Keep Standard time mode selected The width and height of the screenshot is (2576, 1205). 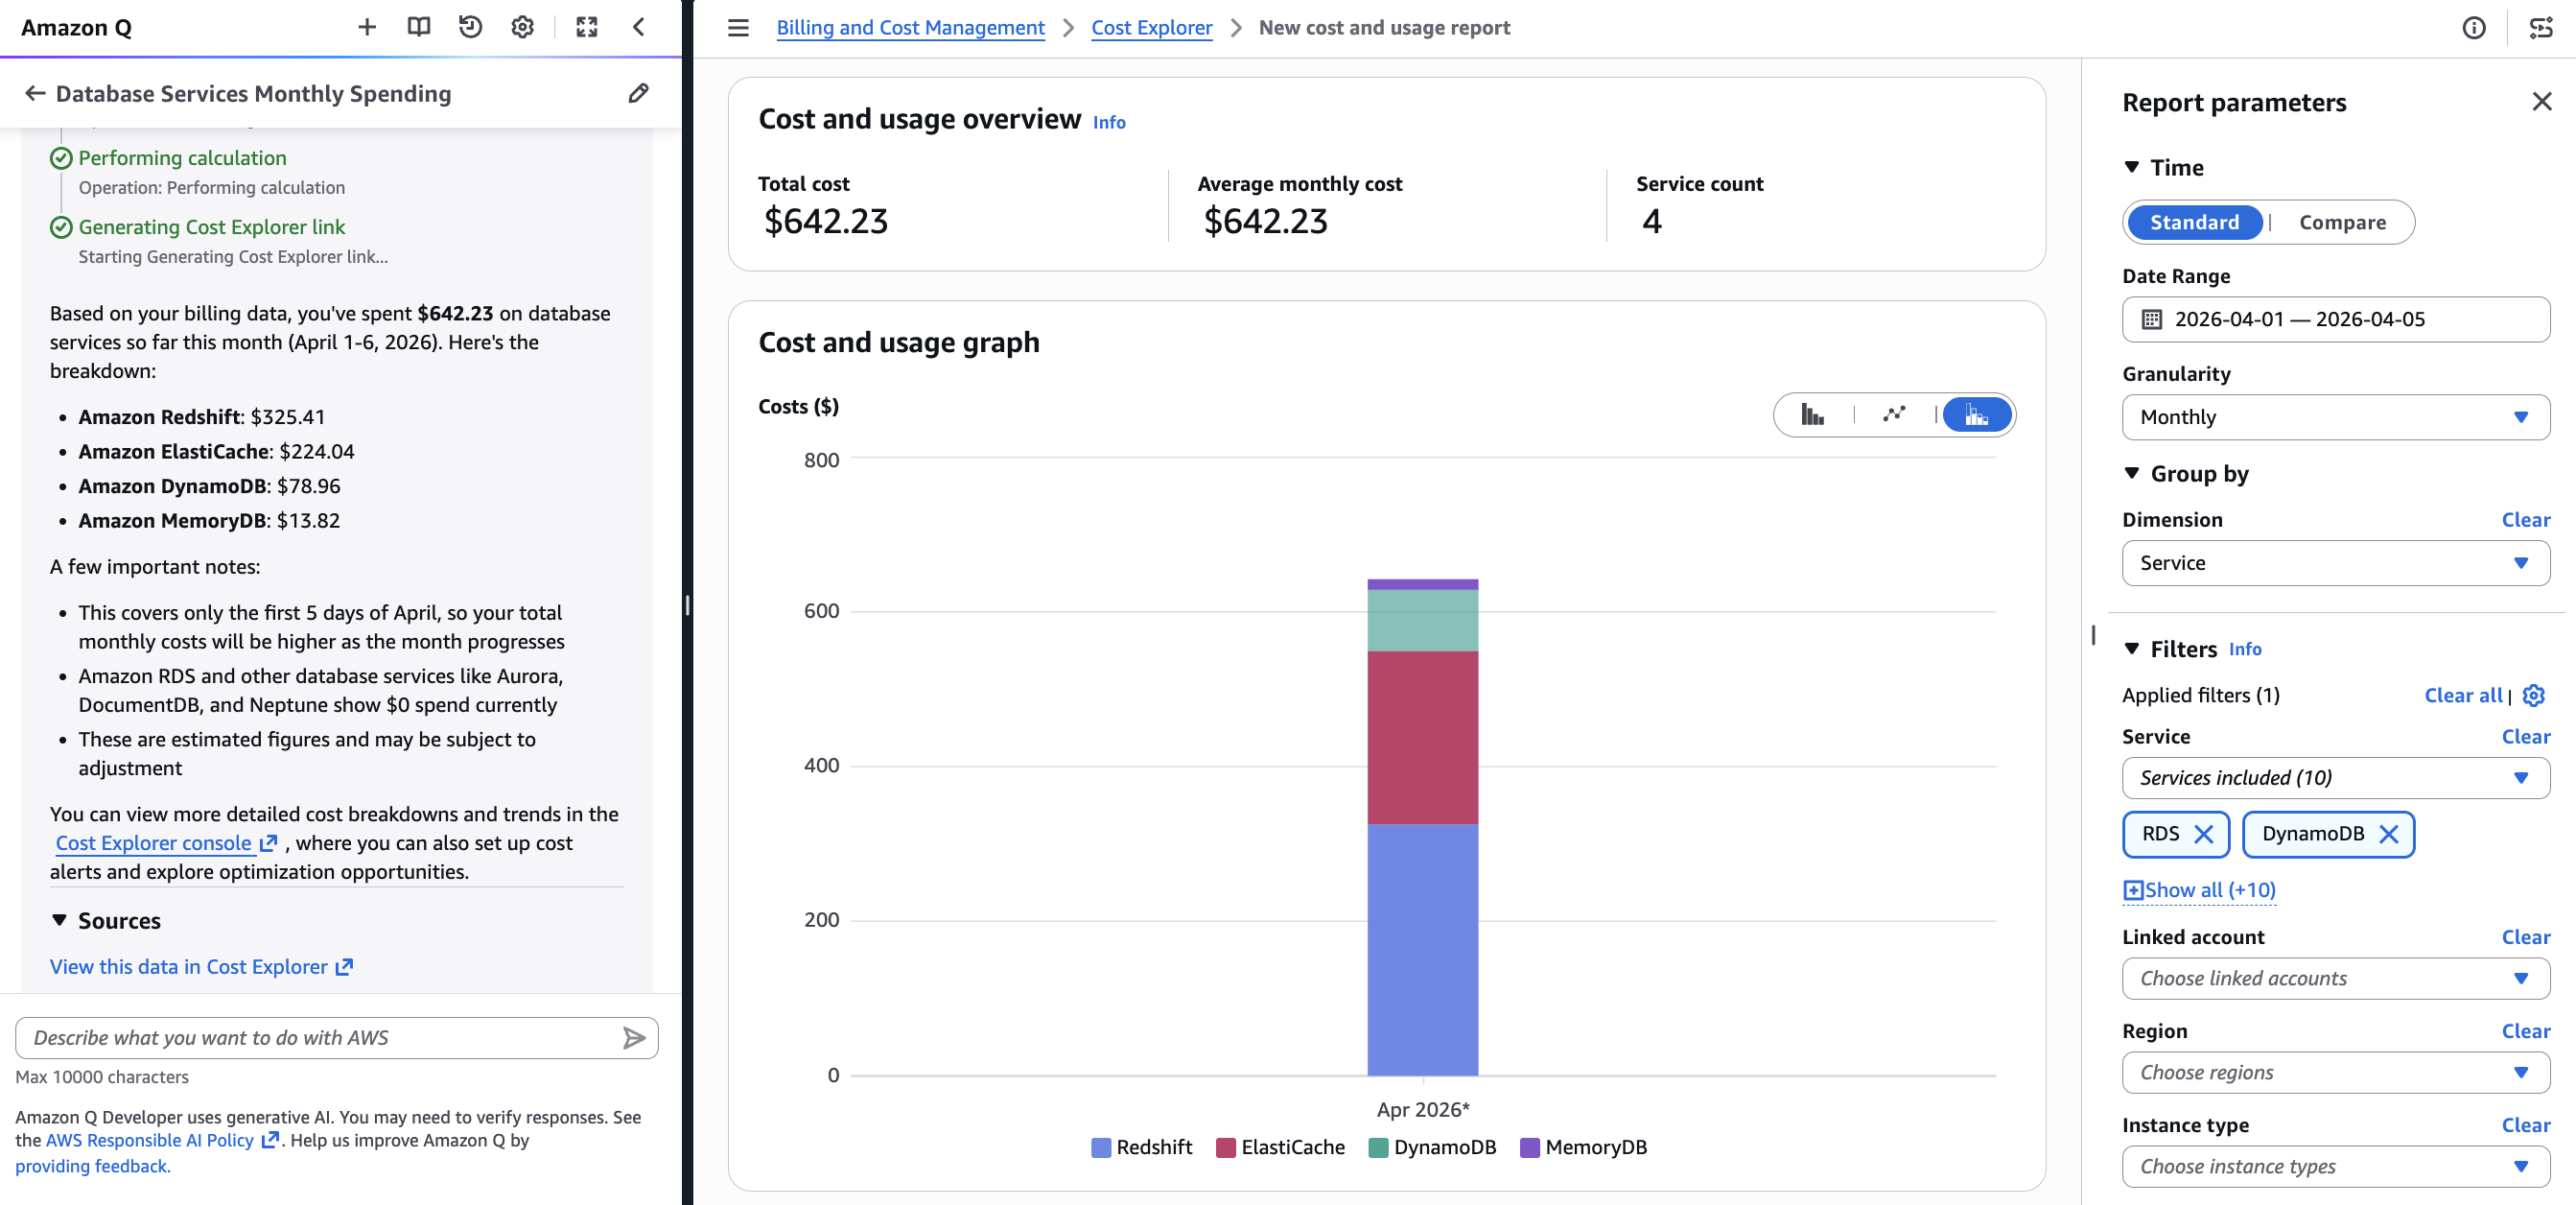2193,222
